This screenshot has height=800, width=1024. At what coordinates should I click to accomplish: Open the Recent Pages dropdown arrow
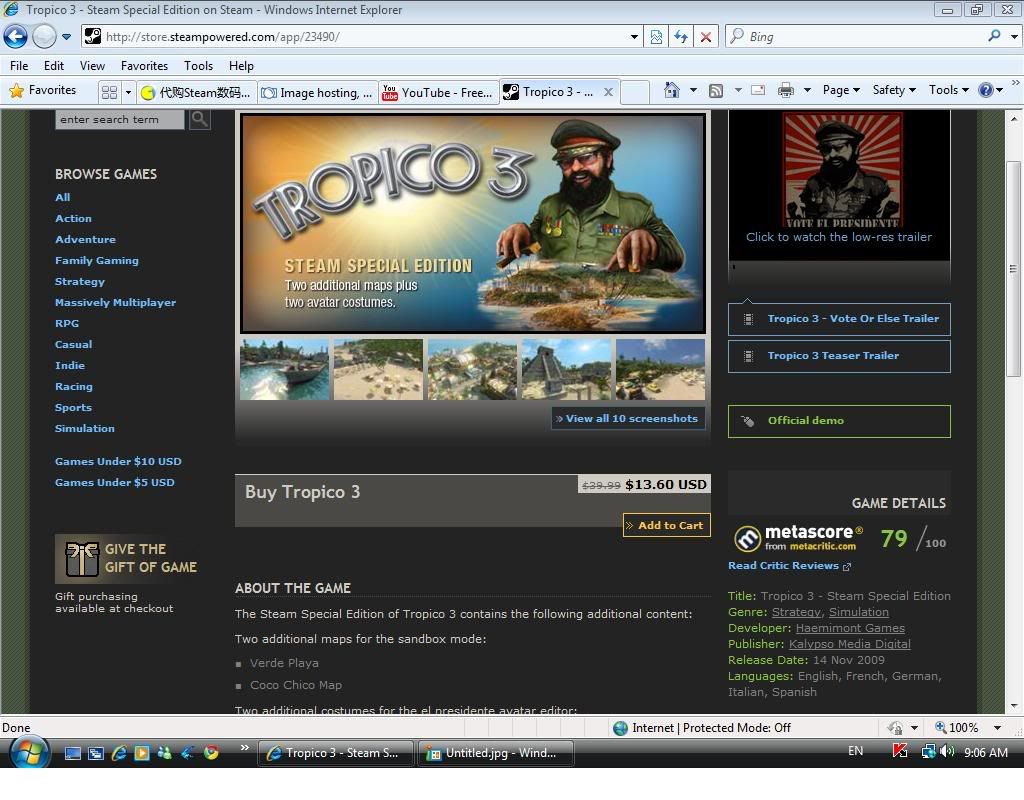[x=66, y=37]
